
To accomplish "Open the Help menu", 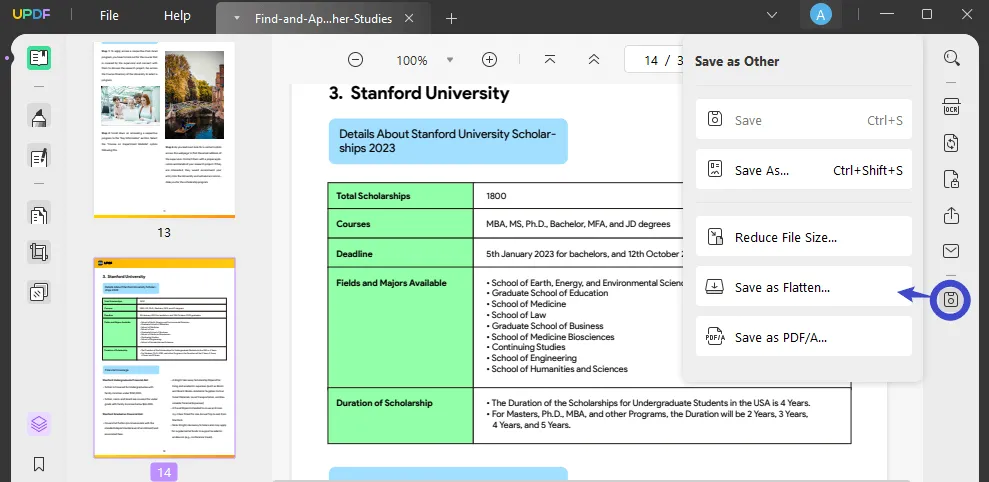I will pos(177,16).
